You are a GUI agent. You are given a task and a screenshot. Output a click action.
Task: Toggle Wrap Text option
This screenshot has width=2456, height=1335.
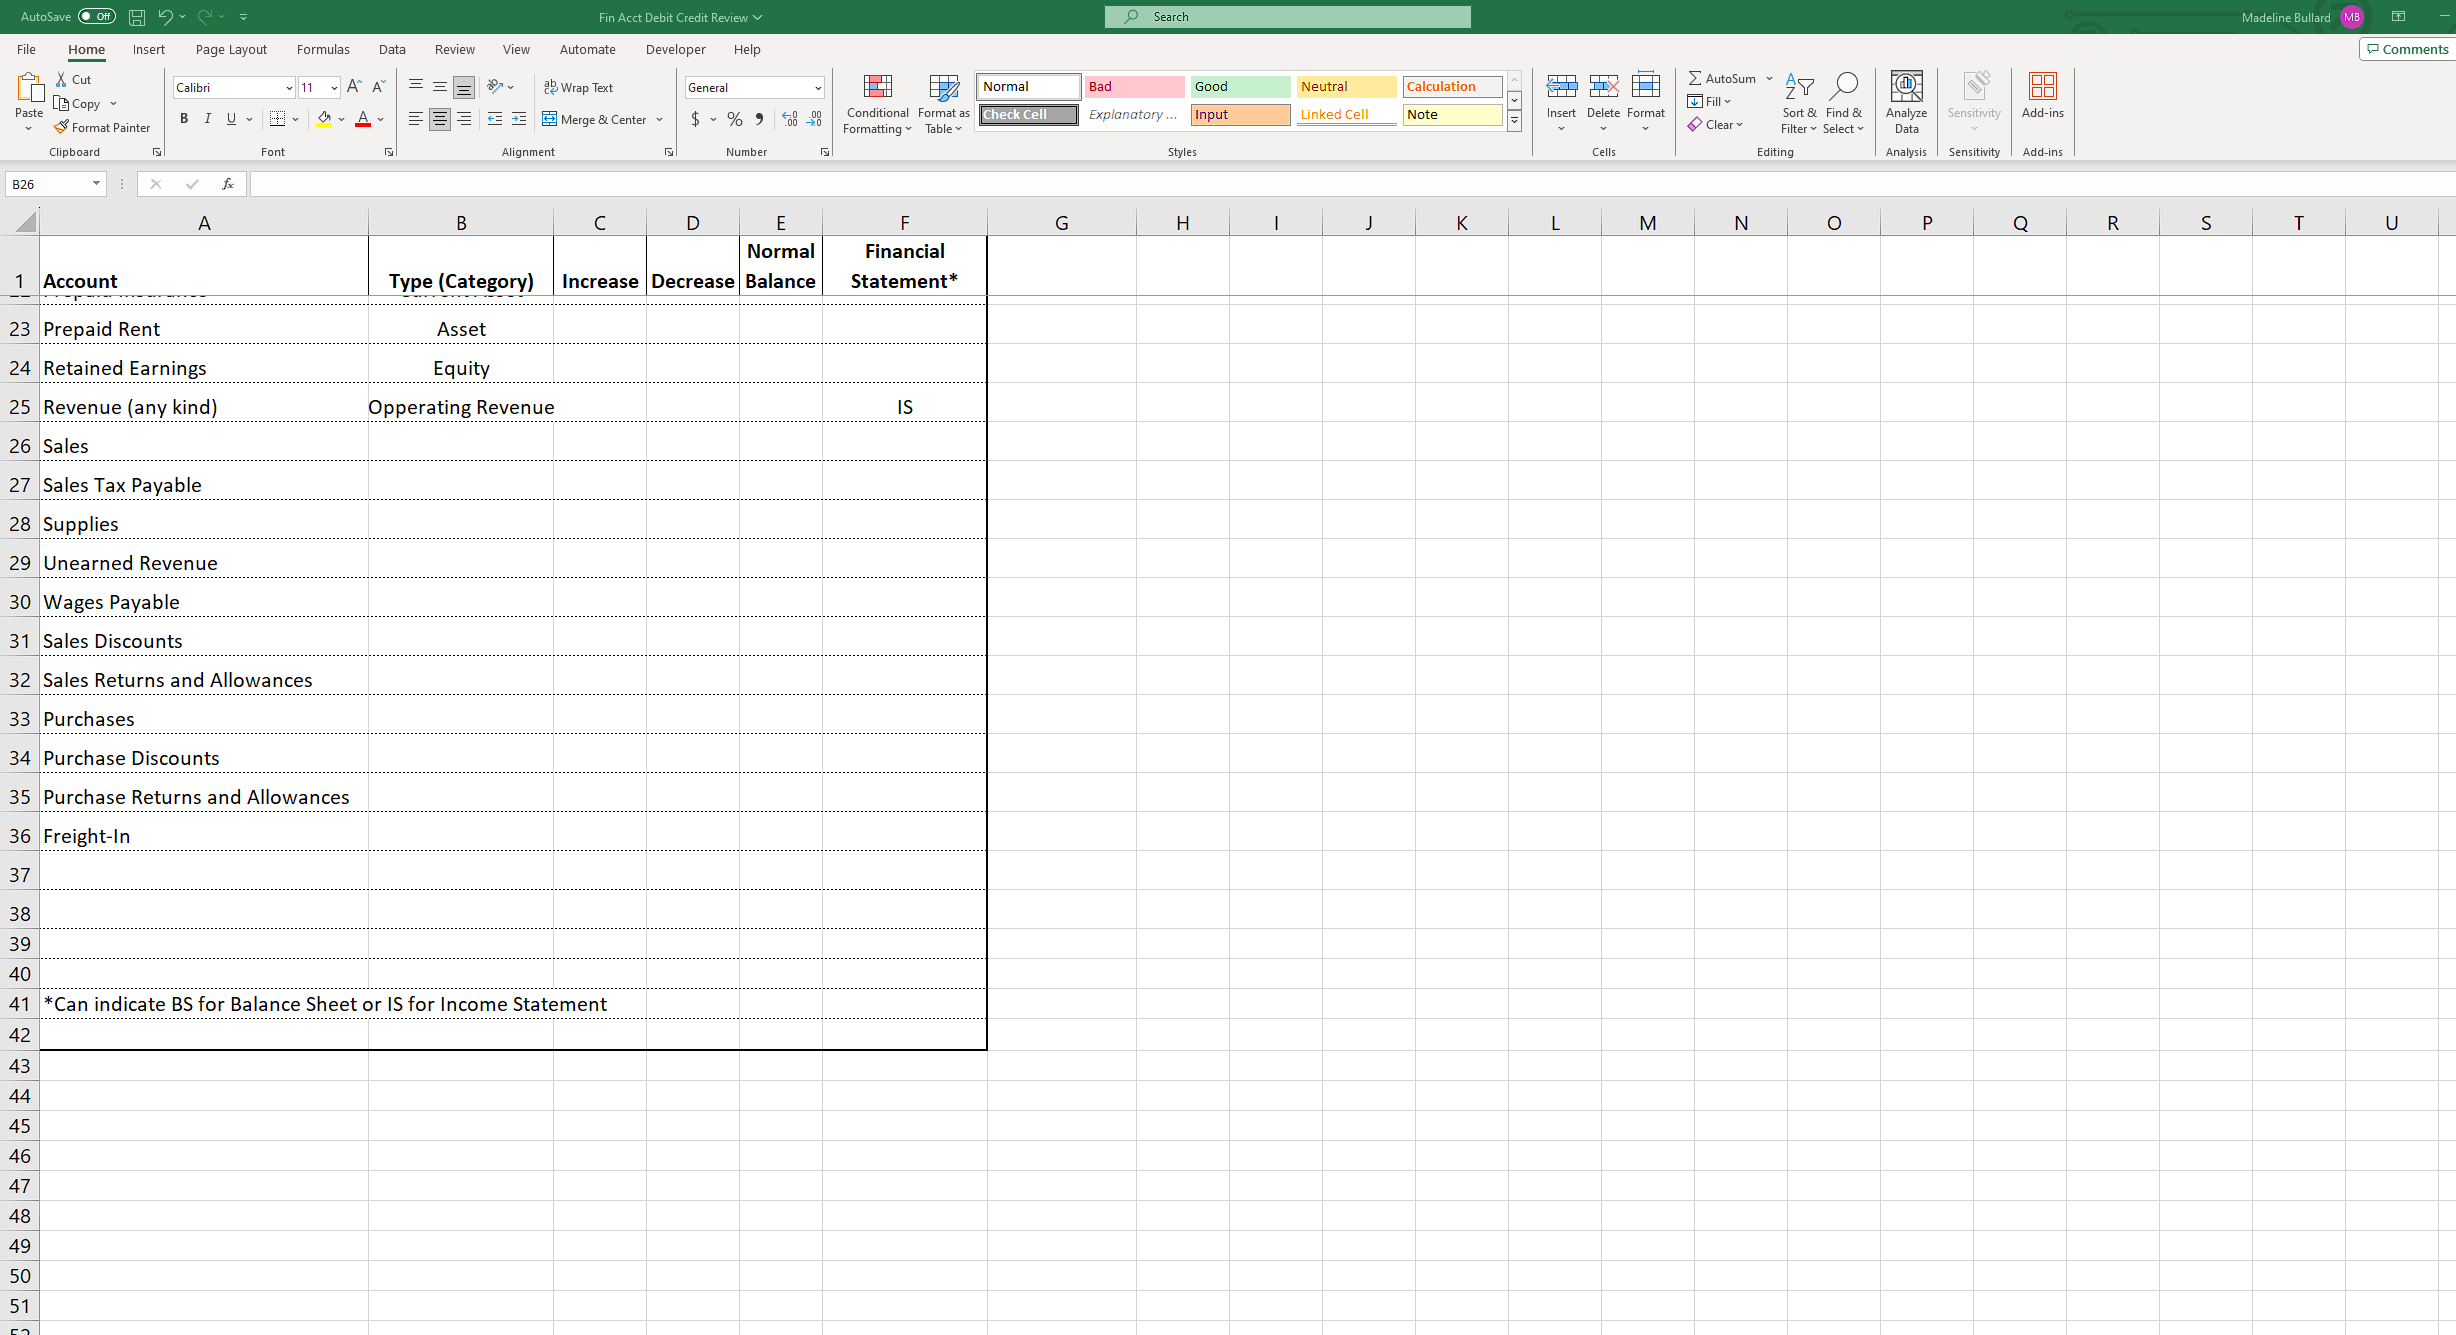[x=579, y=87]
